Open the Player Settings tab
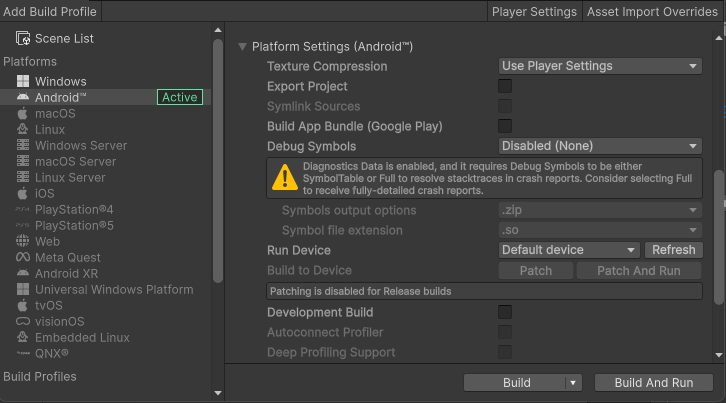 pos(534,12)
